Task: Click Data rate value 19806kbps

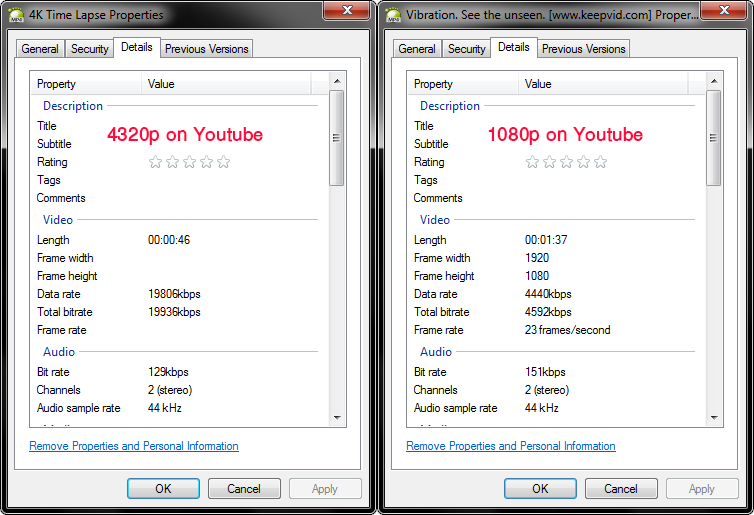Action: coord(174,294)
